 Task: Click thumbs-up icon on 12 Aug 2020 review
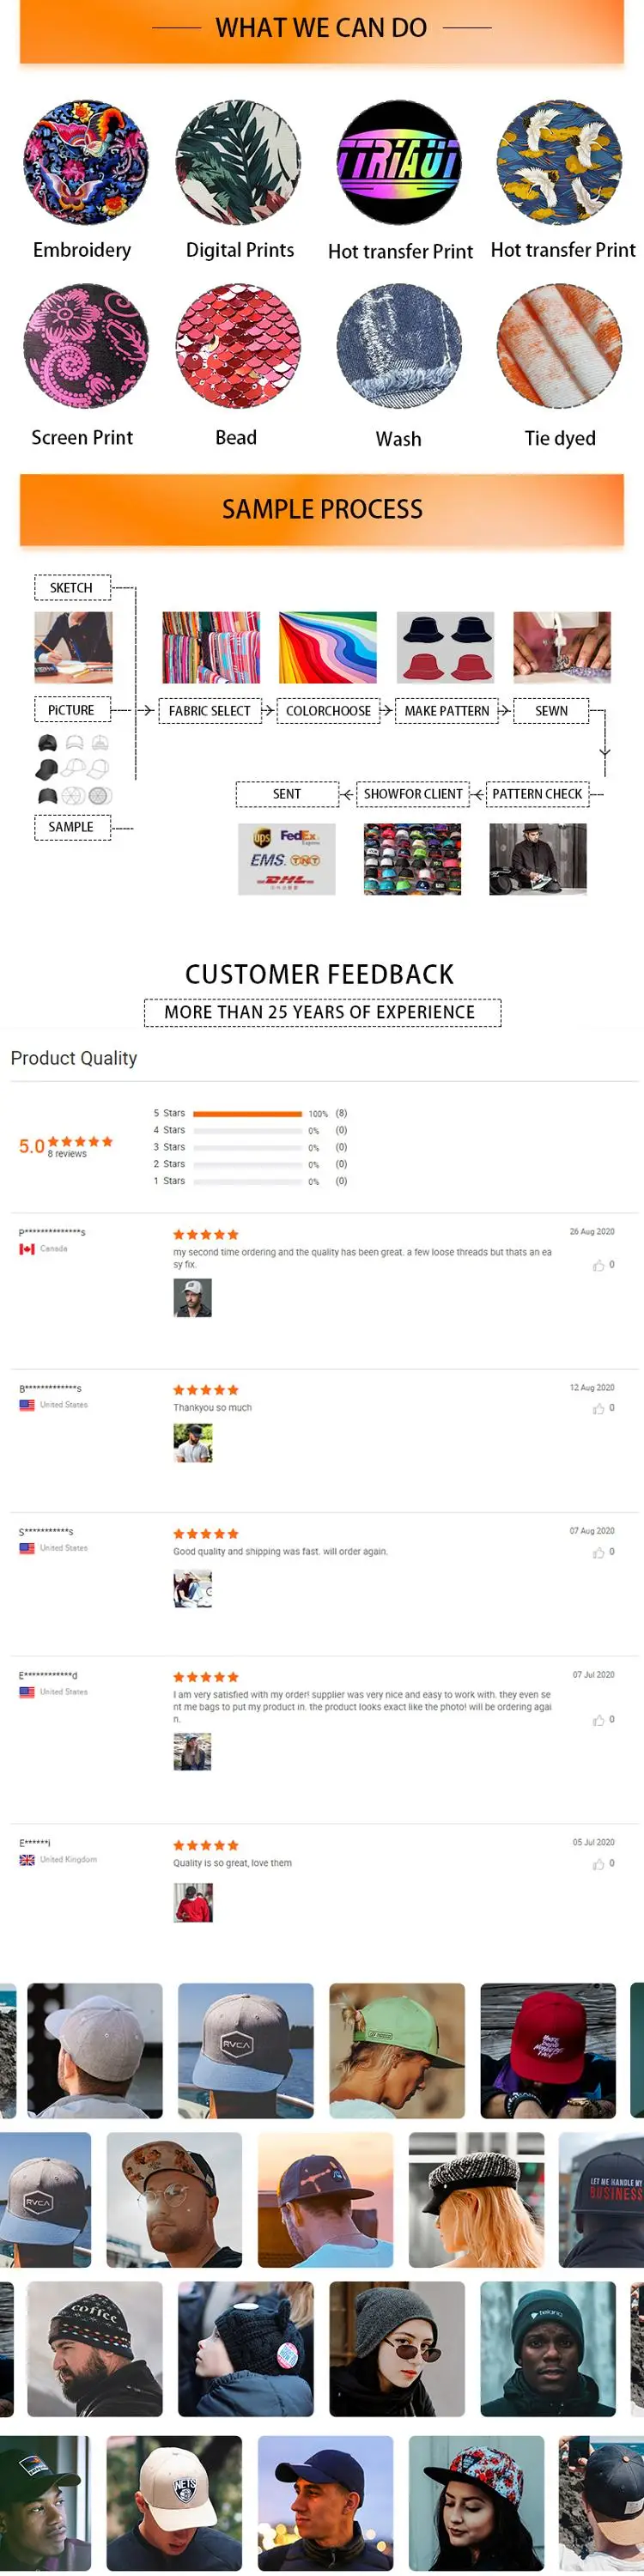coord(598,1409)
